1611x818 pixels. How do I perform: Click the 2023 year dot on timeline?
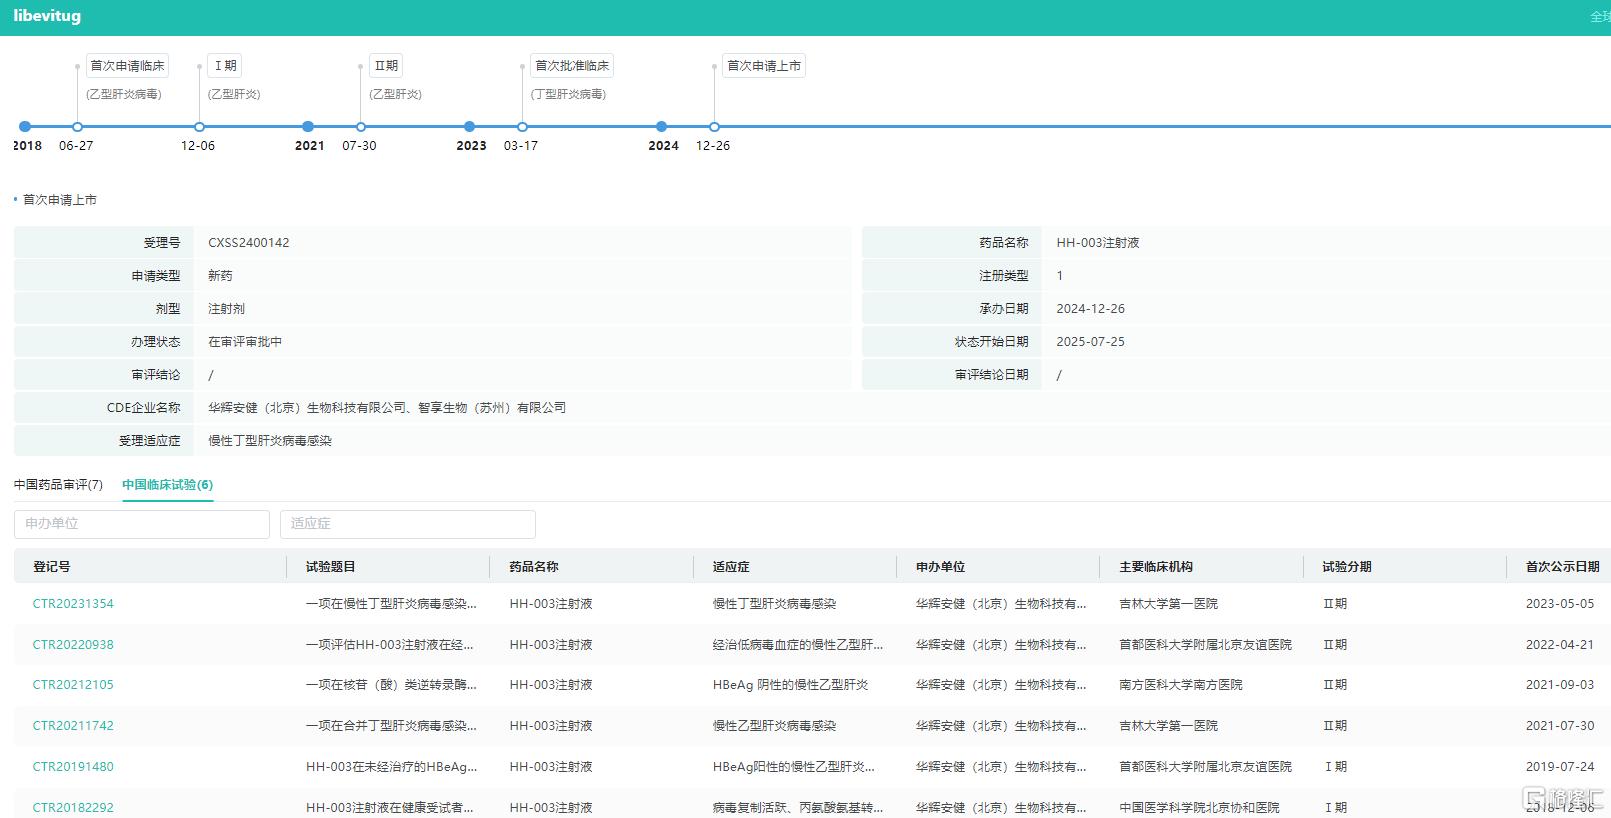click(x=469, y=127)
